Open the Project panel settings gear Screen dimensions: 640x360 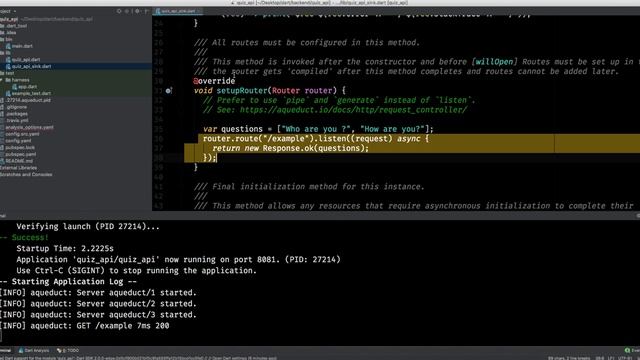[x=137, y=11]
